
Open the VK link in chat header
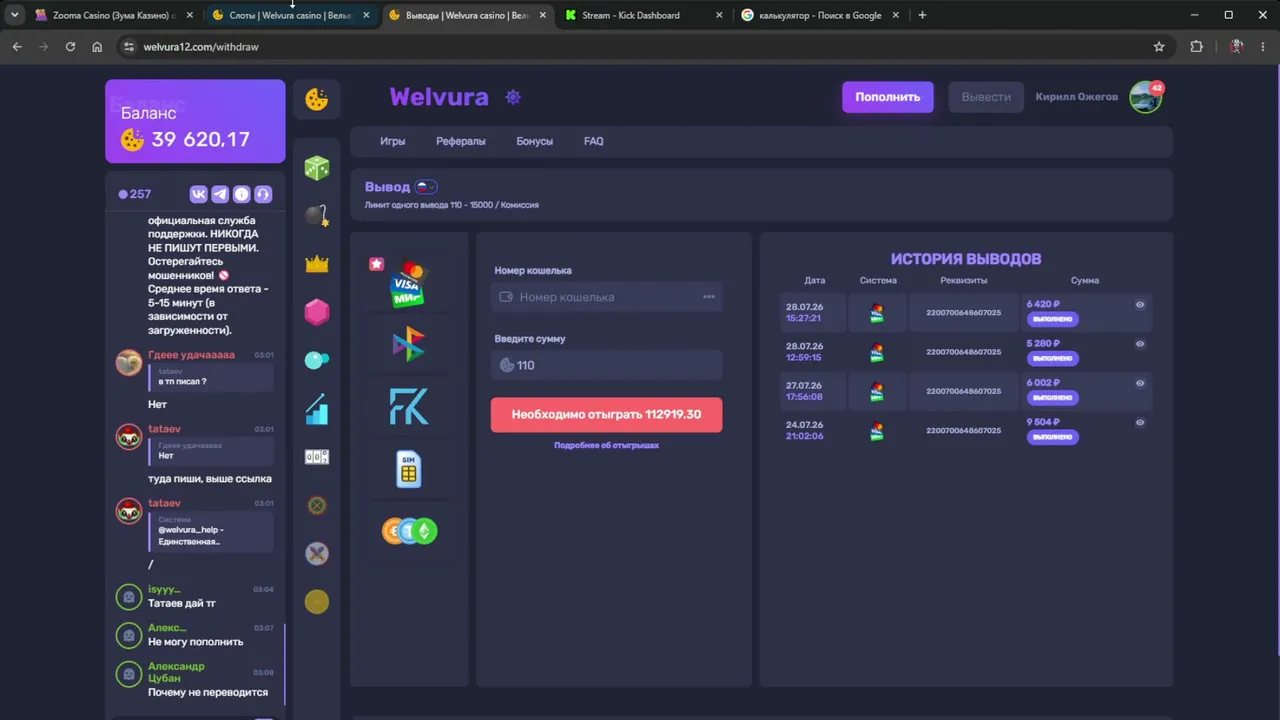pos(198,194)
